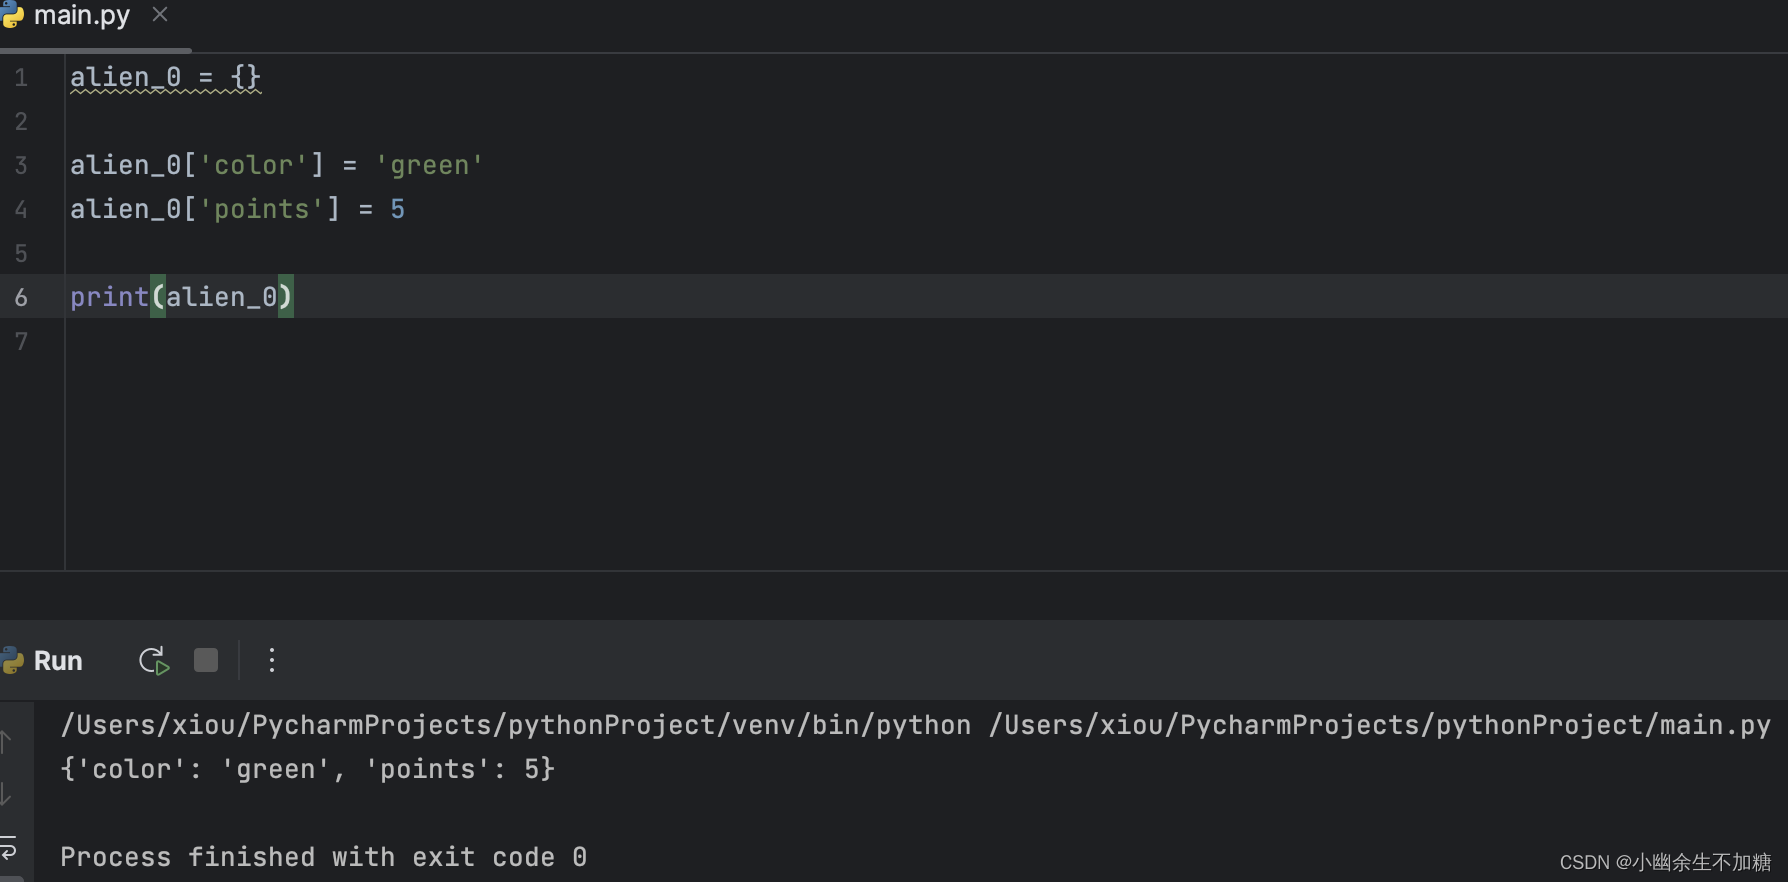Switch to the main.py tab

pyautogui.click(x=81, y=16)
